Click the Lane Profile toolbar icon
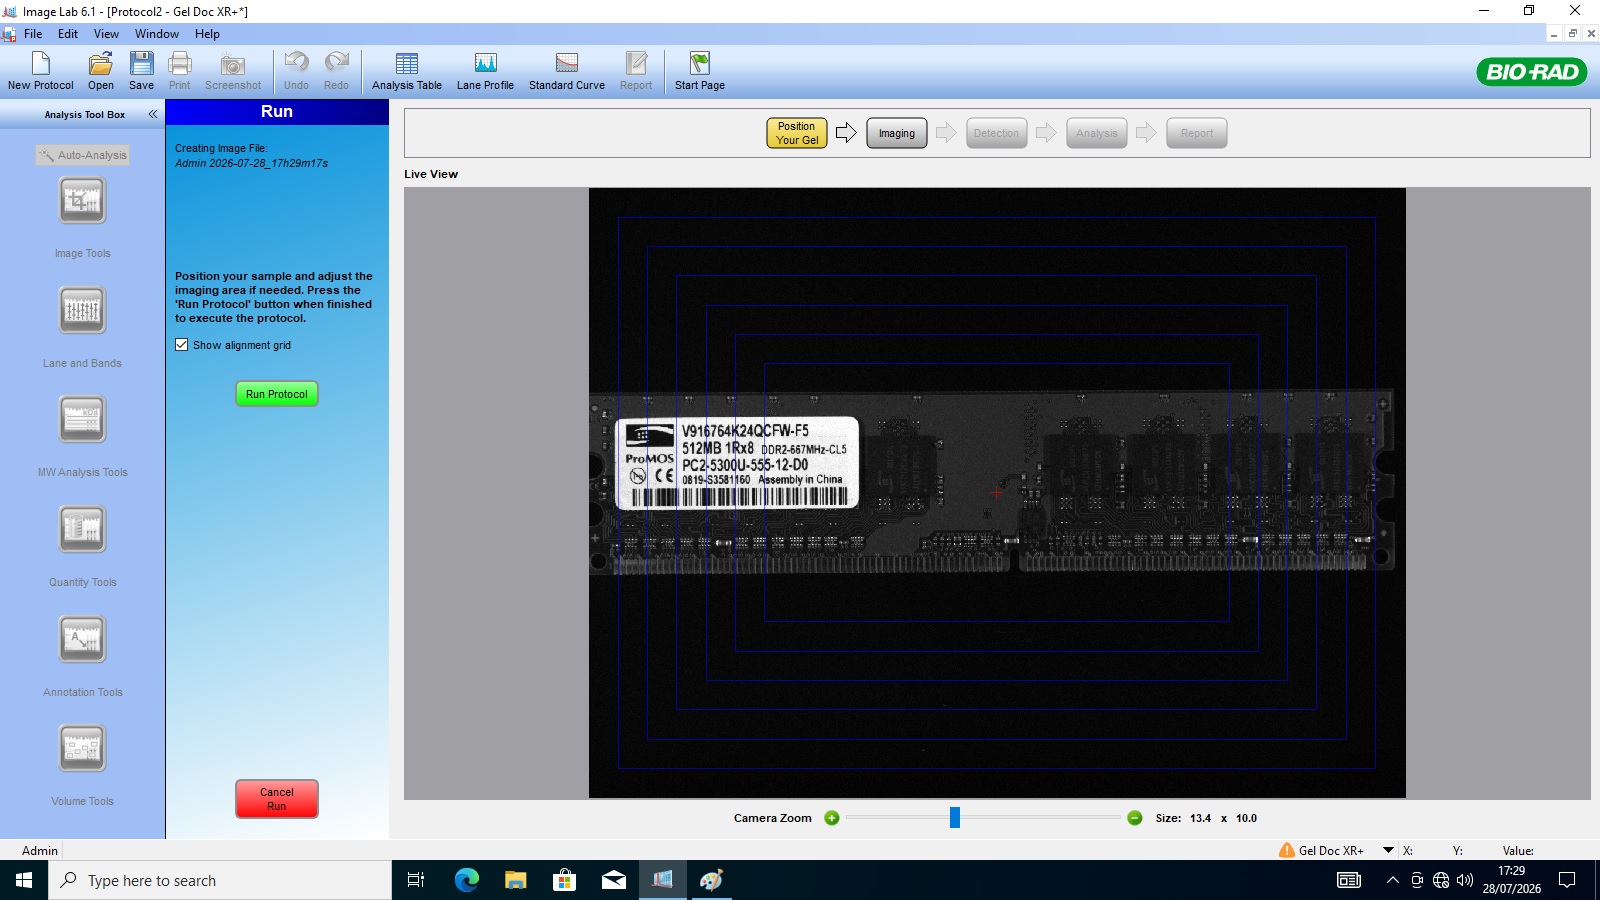1600x900 pixels. [485, 71]
